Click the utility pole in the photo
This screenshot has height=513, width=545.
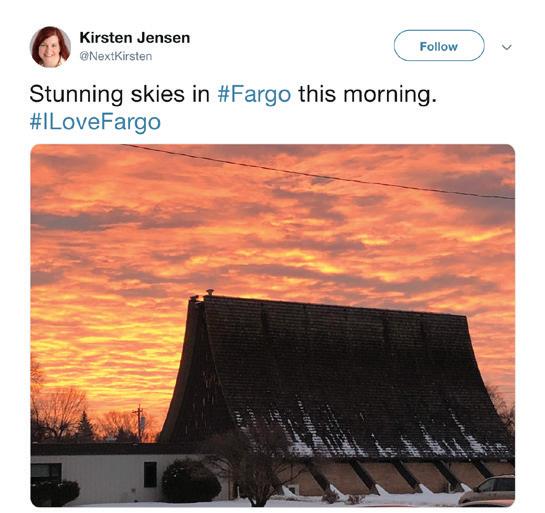click(139, 422)
